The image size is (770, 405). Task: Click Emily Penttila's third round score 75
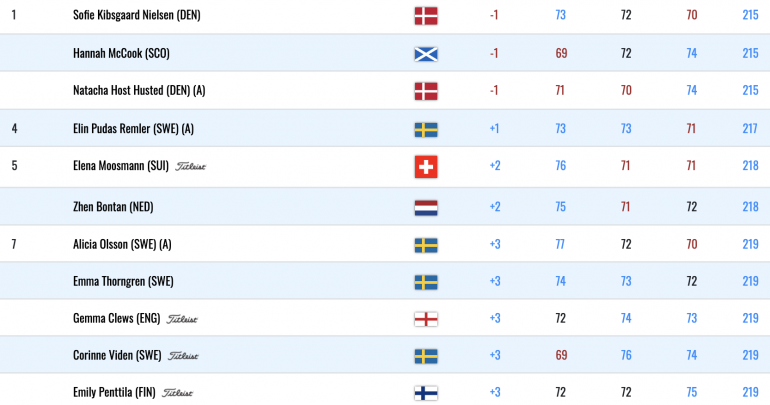[x=691, y=392]
